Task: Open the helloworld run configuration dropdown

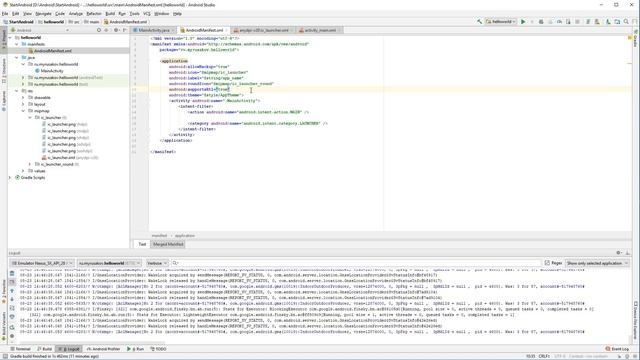Action: (501, 22)
